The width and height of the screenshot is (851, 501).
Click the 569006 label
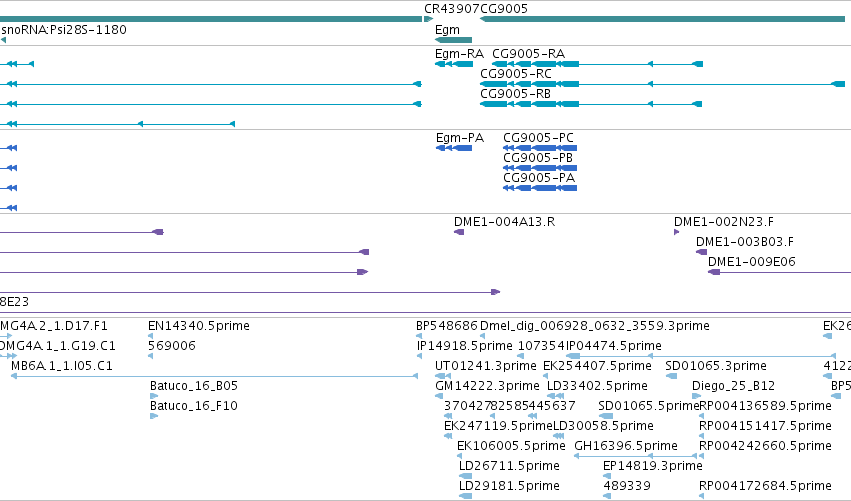(172, 346)
